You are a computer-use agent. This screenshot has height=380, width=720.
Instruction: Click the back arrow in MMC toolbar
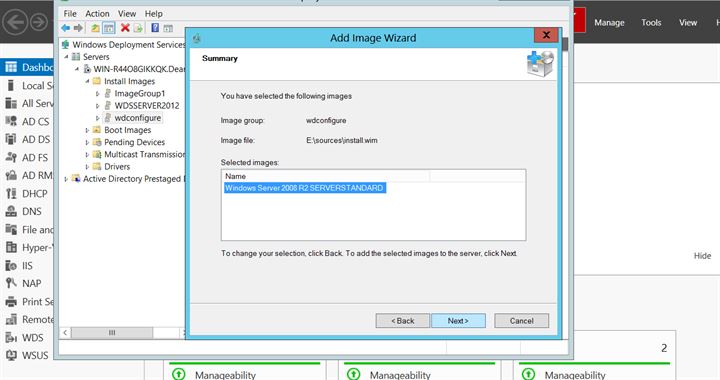(x=66, y=28)
